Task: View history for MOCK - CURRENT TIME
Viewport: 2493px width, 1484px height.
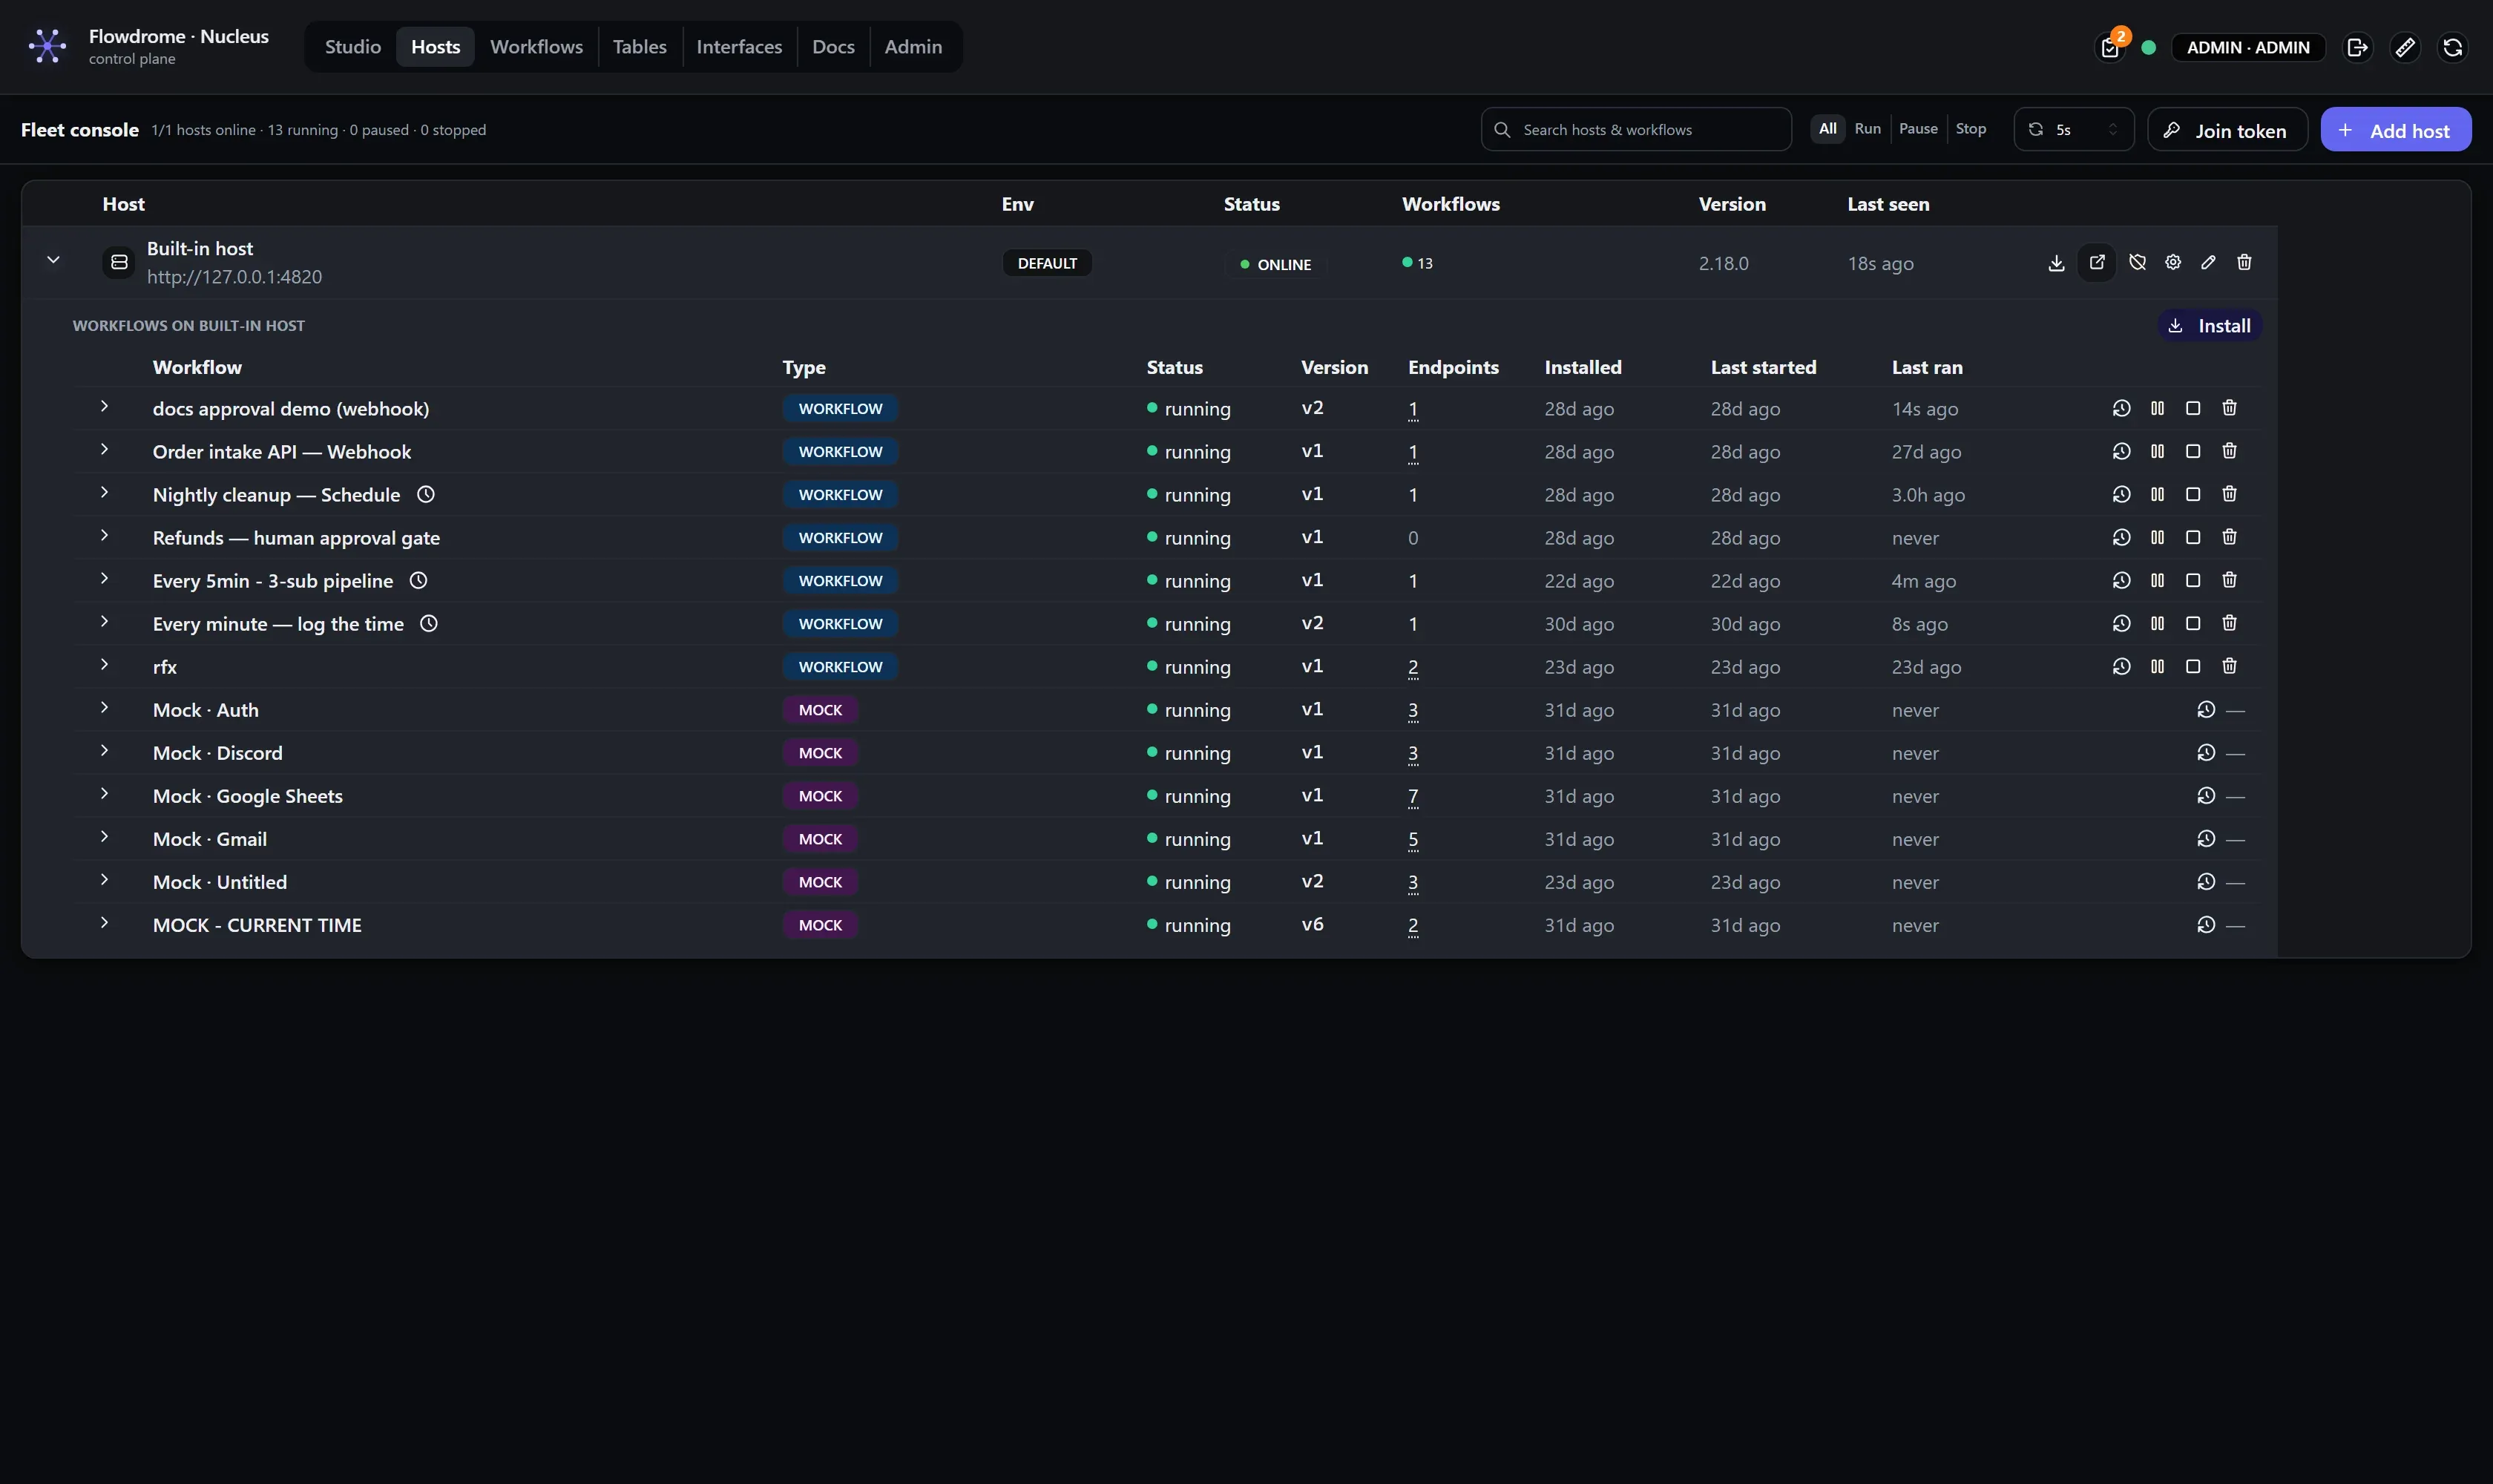Action: click(2206, 924)
